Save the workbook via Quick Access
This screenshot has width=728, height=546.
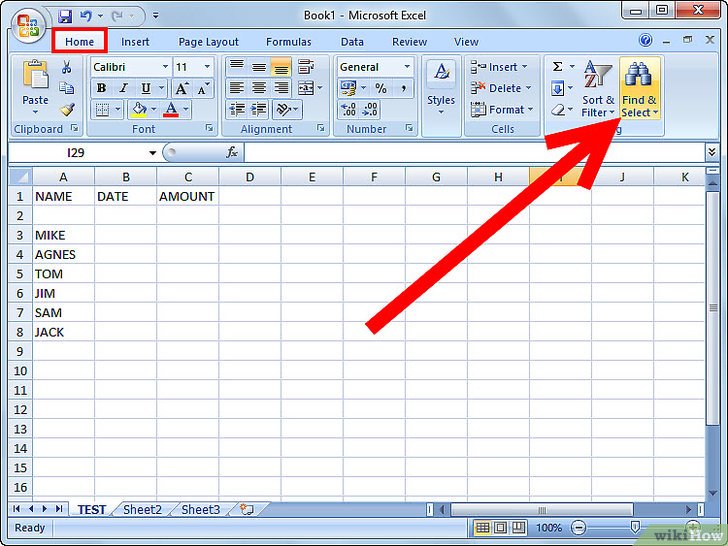(x=65, y=16)
